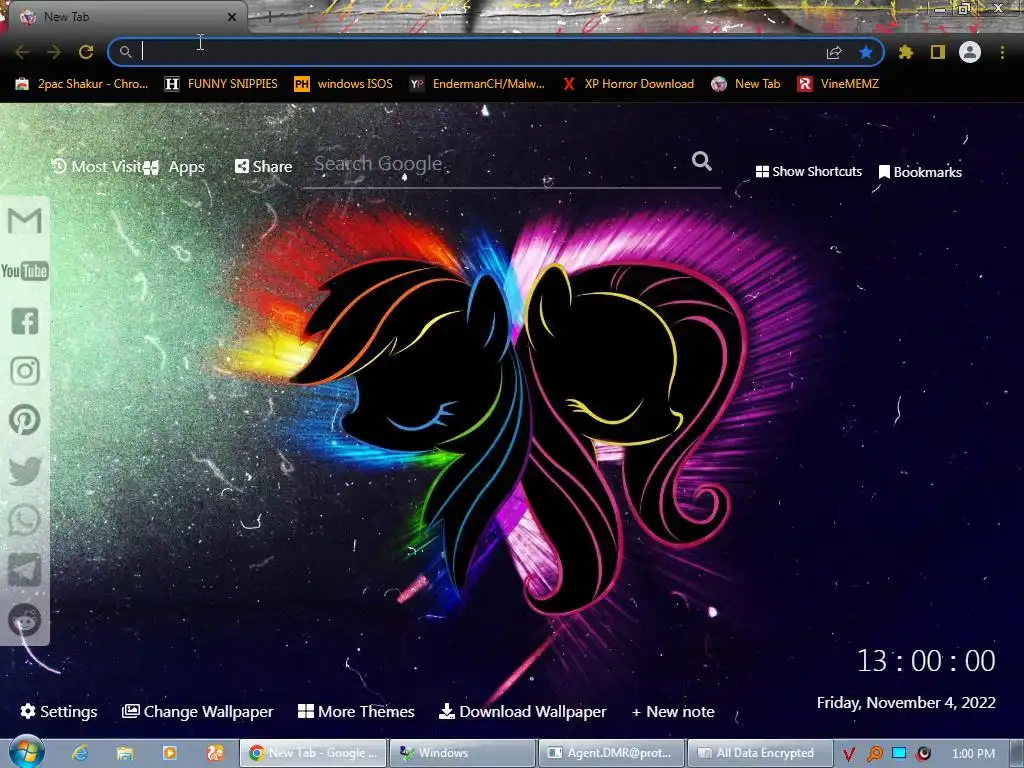Open the Chrome profile avatar
This screenshot has width=1024, height=768.
point(970,52)
